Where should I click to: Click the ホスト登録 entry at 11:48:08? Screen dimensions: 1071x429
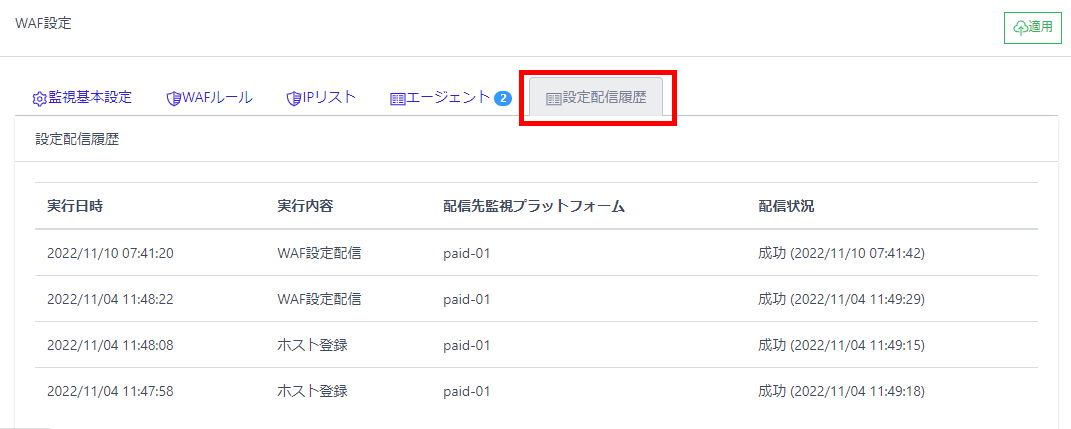coord(312,345)
